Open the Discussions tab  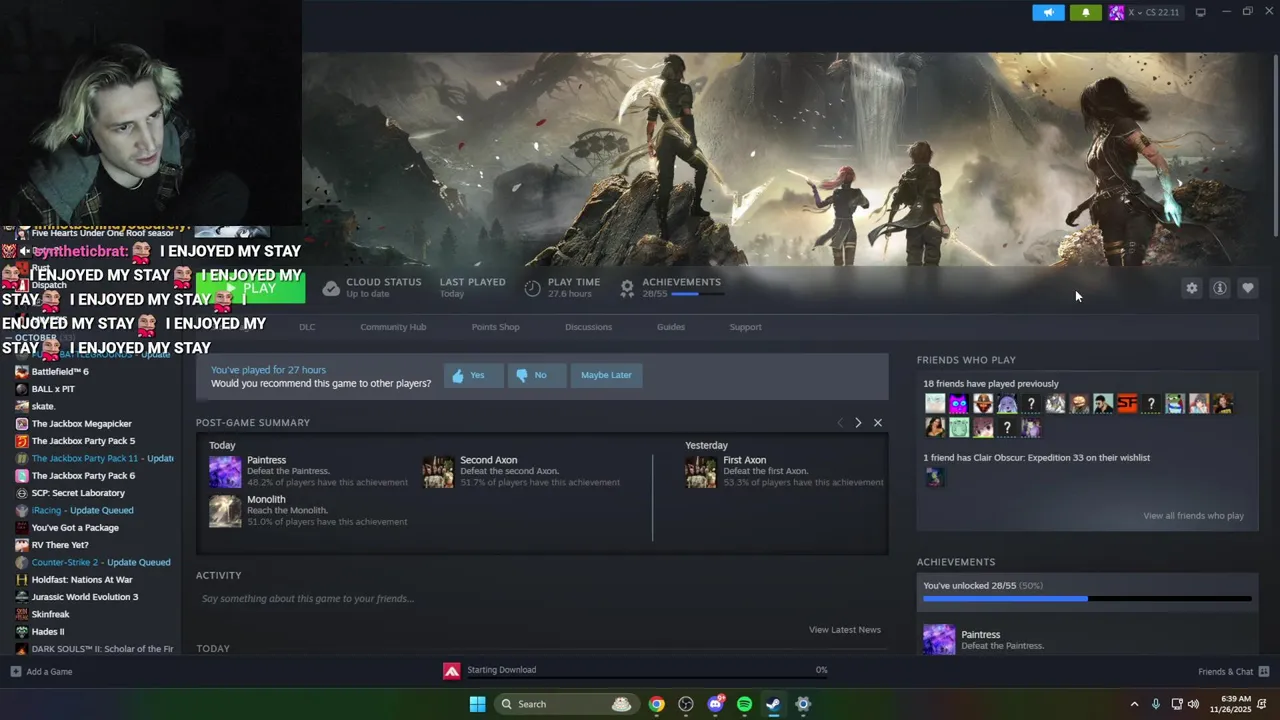point(588,327)
